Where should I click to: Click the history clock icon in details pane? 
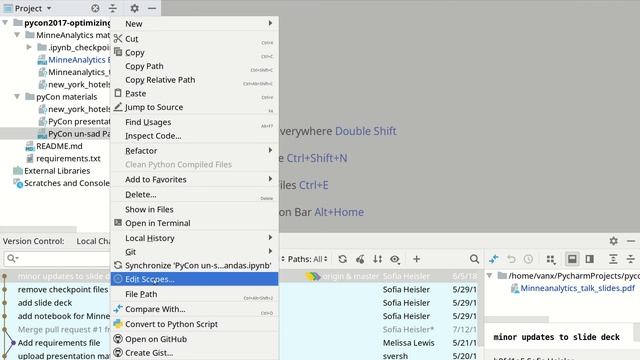[x=529, y=259]
